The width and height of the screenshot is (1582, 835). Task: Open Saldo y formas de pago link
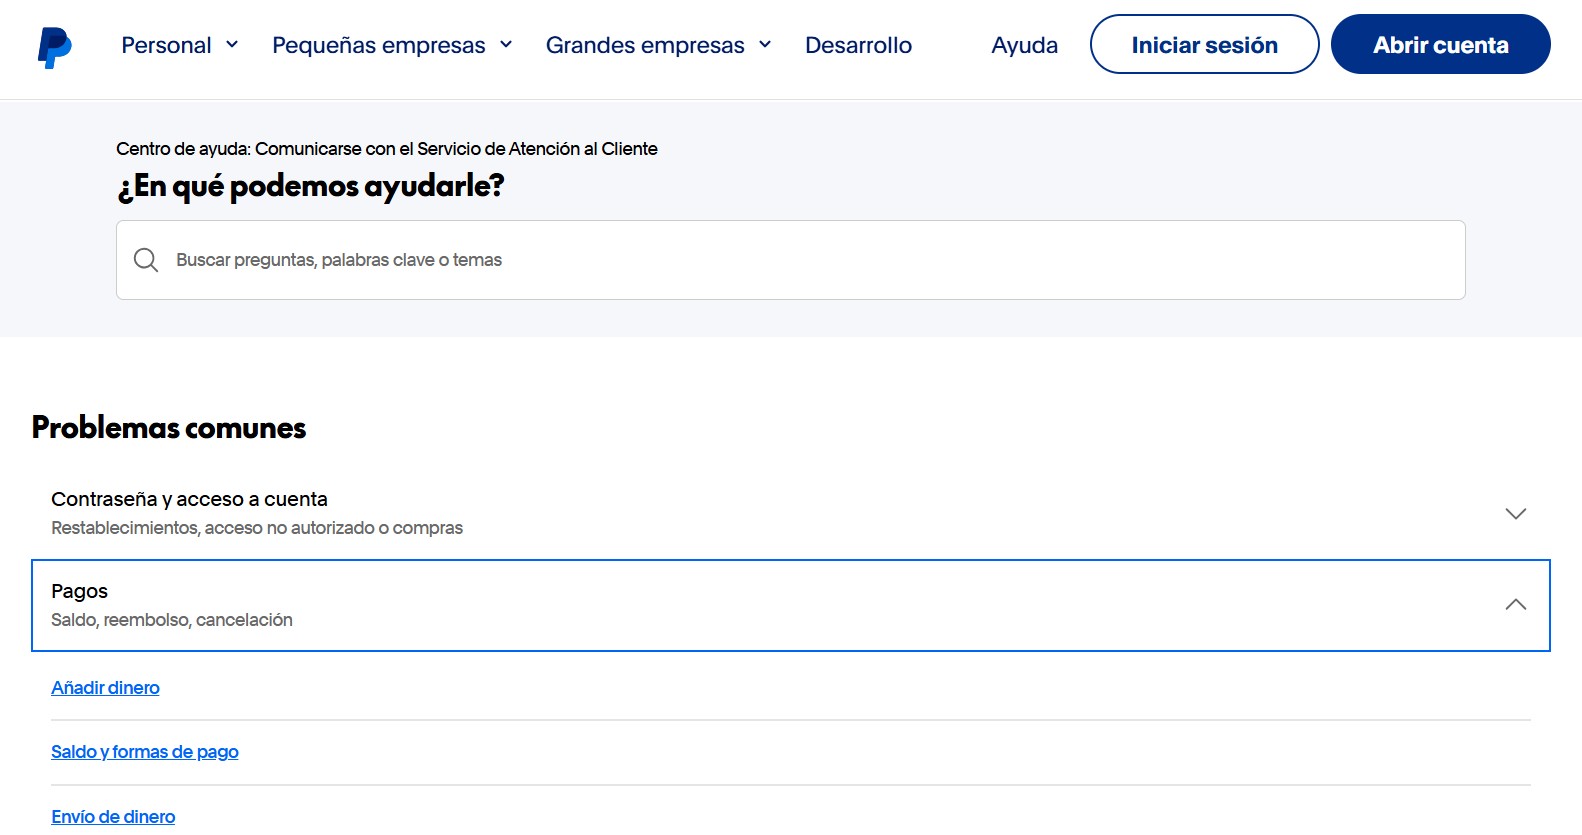coord(145,752)
